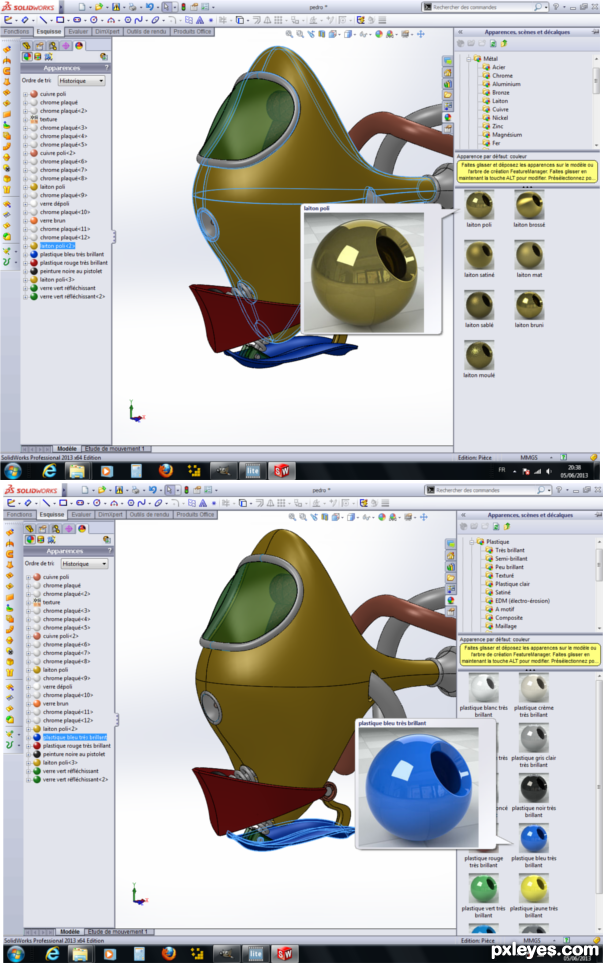Select the Circle sketch tool in upper window
Viewport: 603px width, 963px height.
coord(93,20)
